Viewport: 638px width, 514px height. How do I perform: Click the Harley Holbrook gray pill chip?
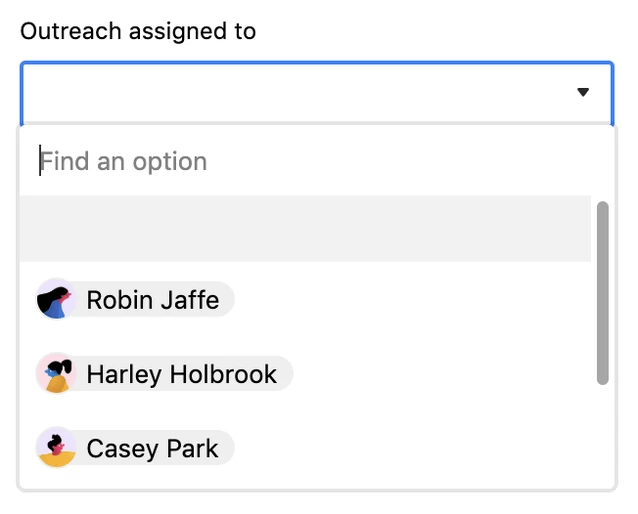[x=165, y=373]
